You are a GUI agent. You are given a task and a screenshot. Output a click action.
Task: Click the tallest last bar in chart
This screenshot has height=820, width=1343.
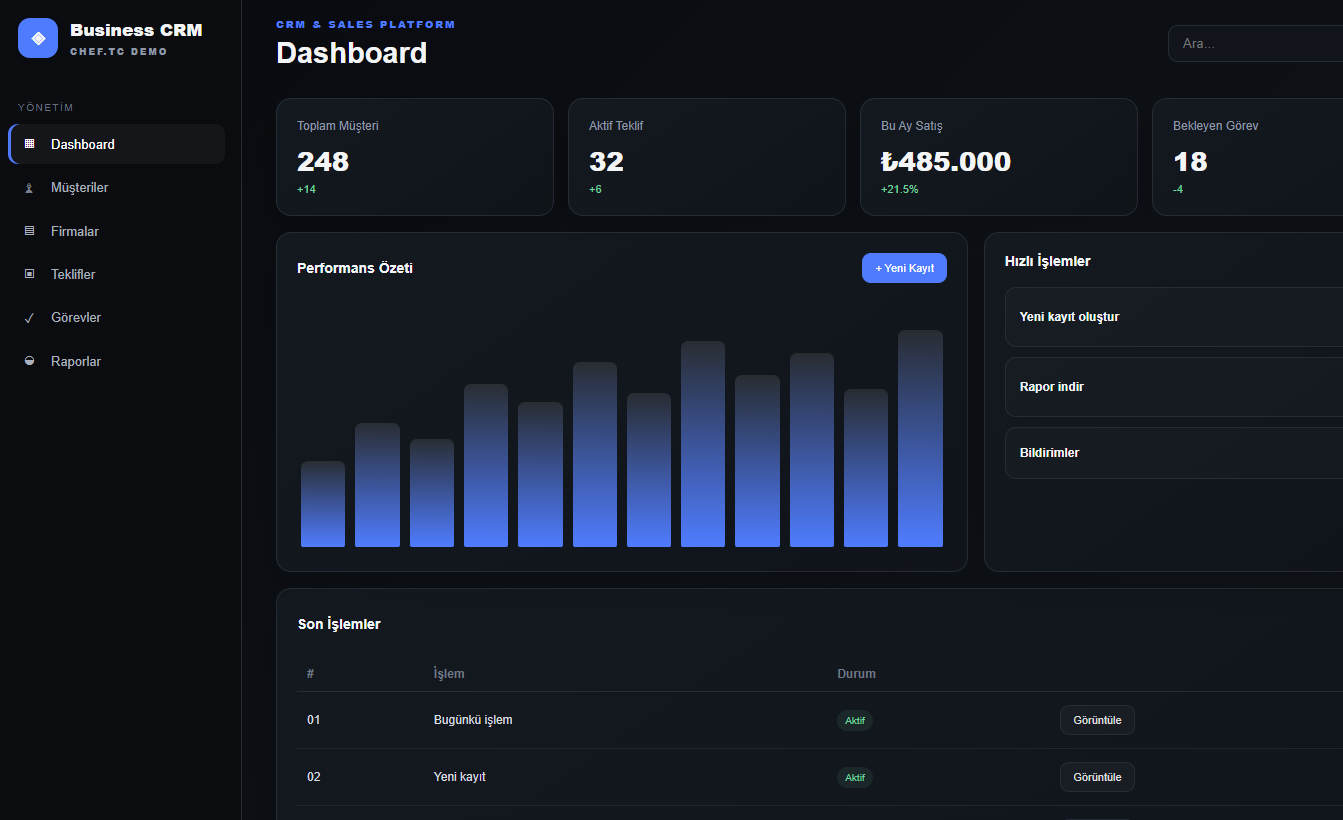click(x=920, y=439)
